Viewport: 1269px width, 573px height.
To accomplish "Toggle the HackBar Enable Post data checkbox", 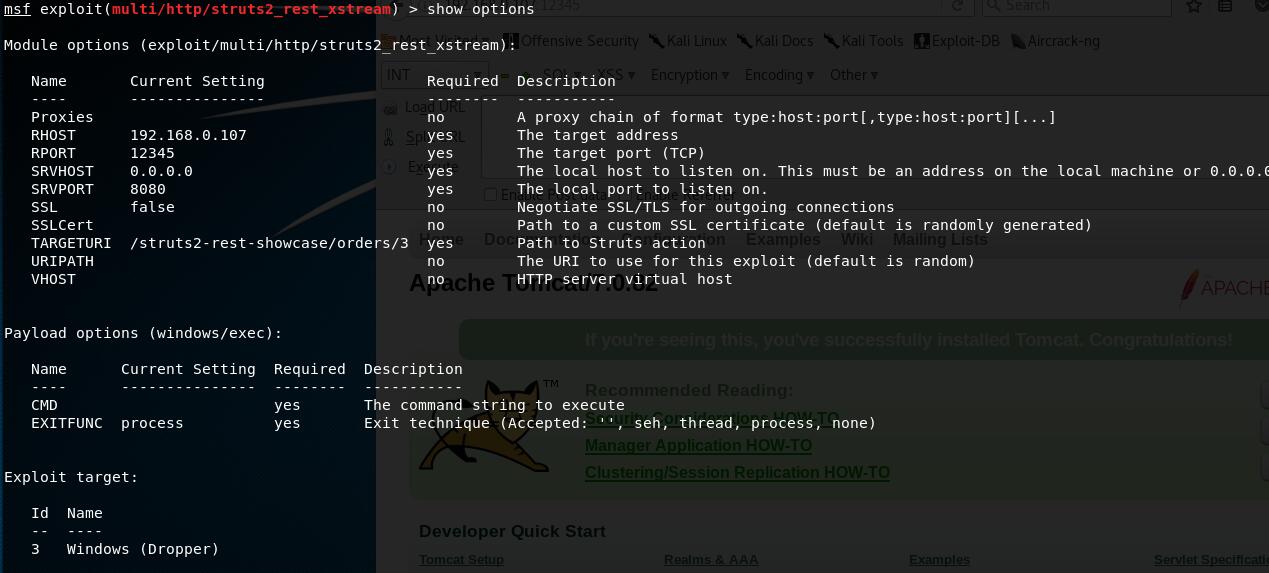I will (490, 195).
